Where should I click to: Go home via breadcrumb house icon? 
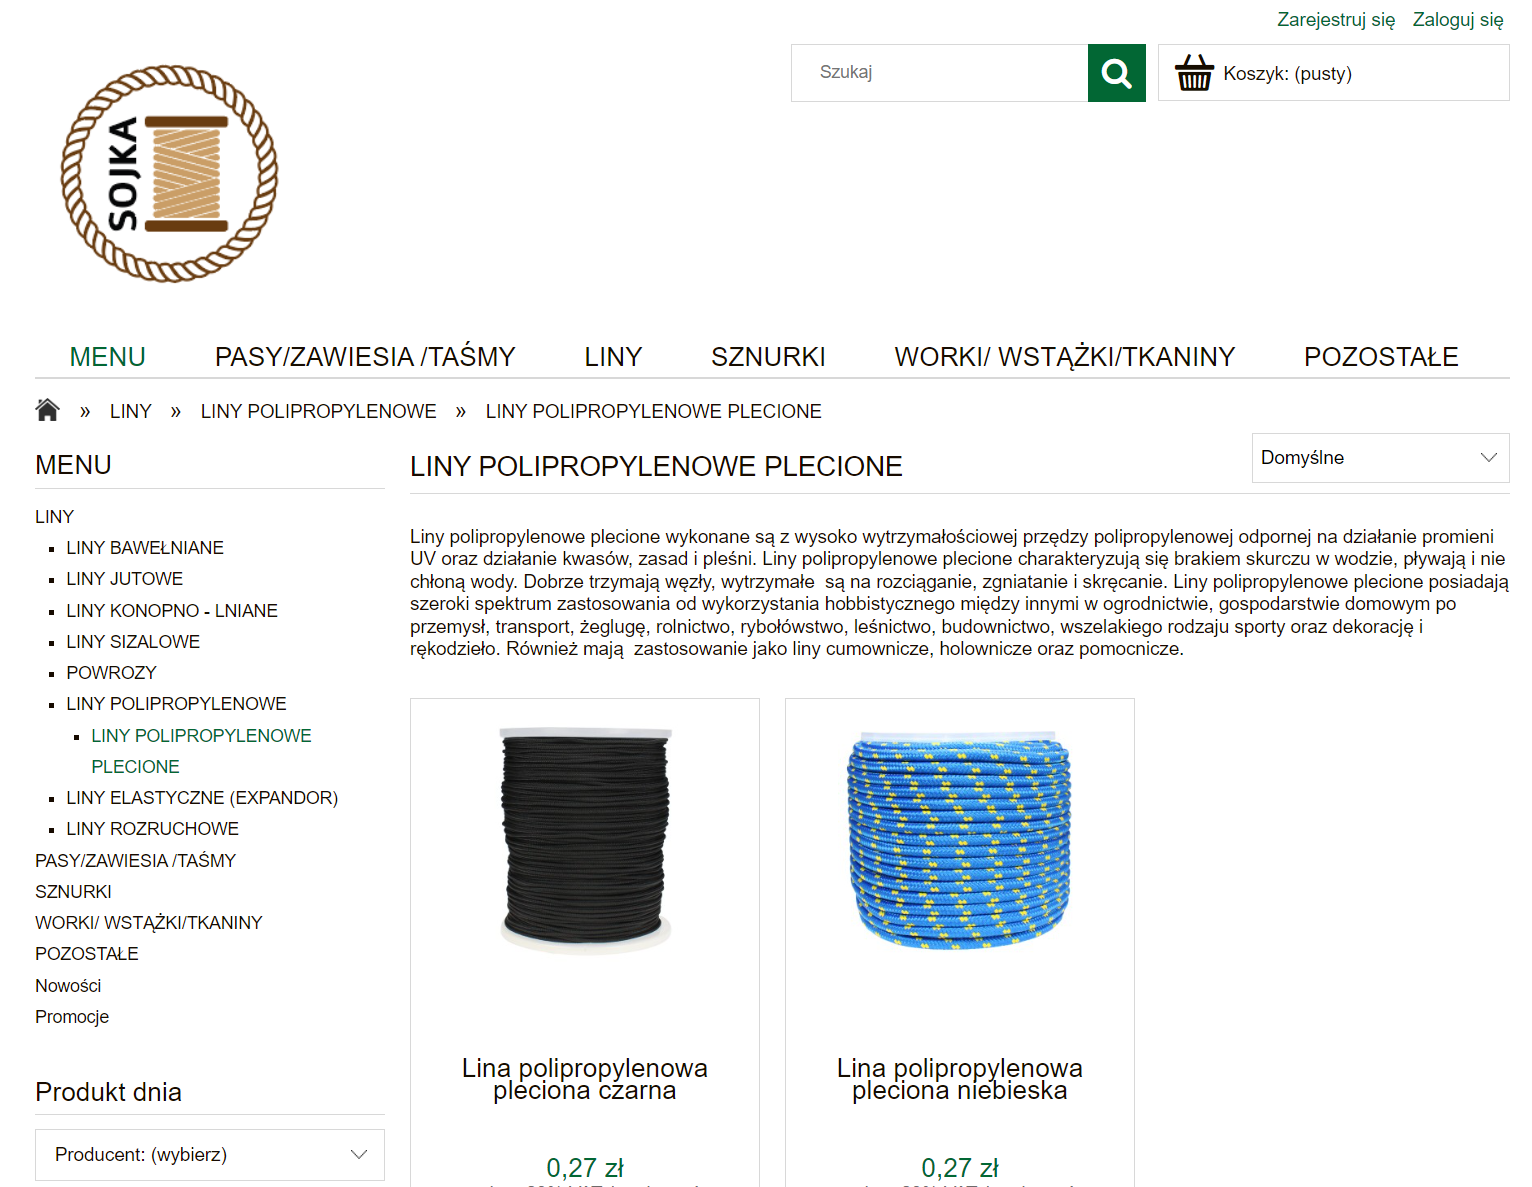click(x=47, y=410)
